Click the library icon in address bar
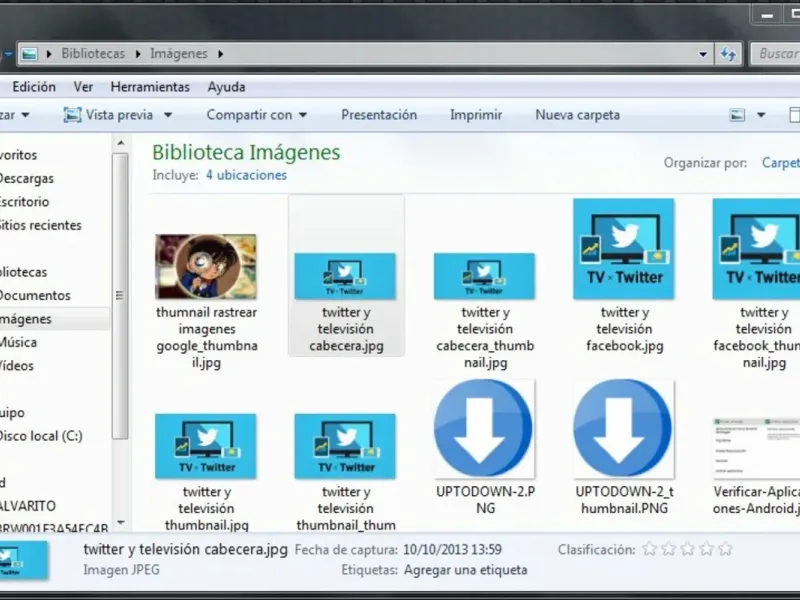800x600 pixels. (29, 54)
